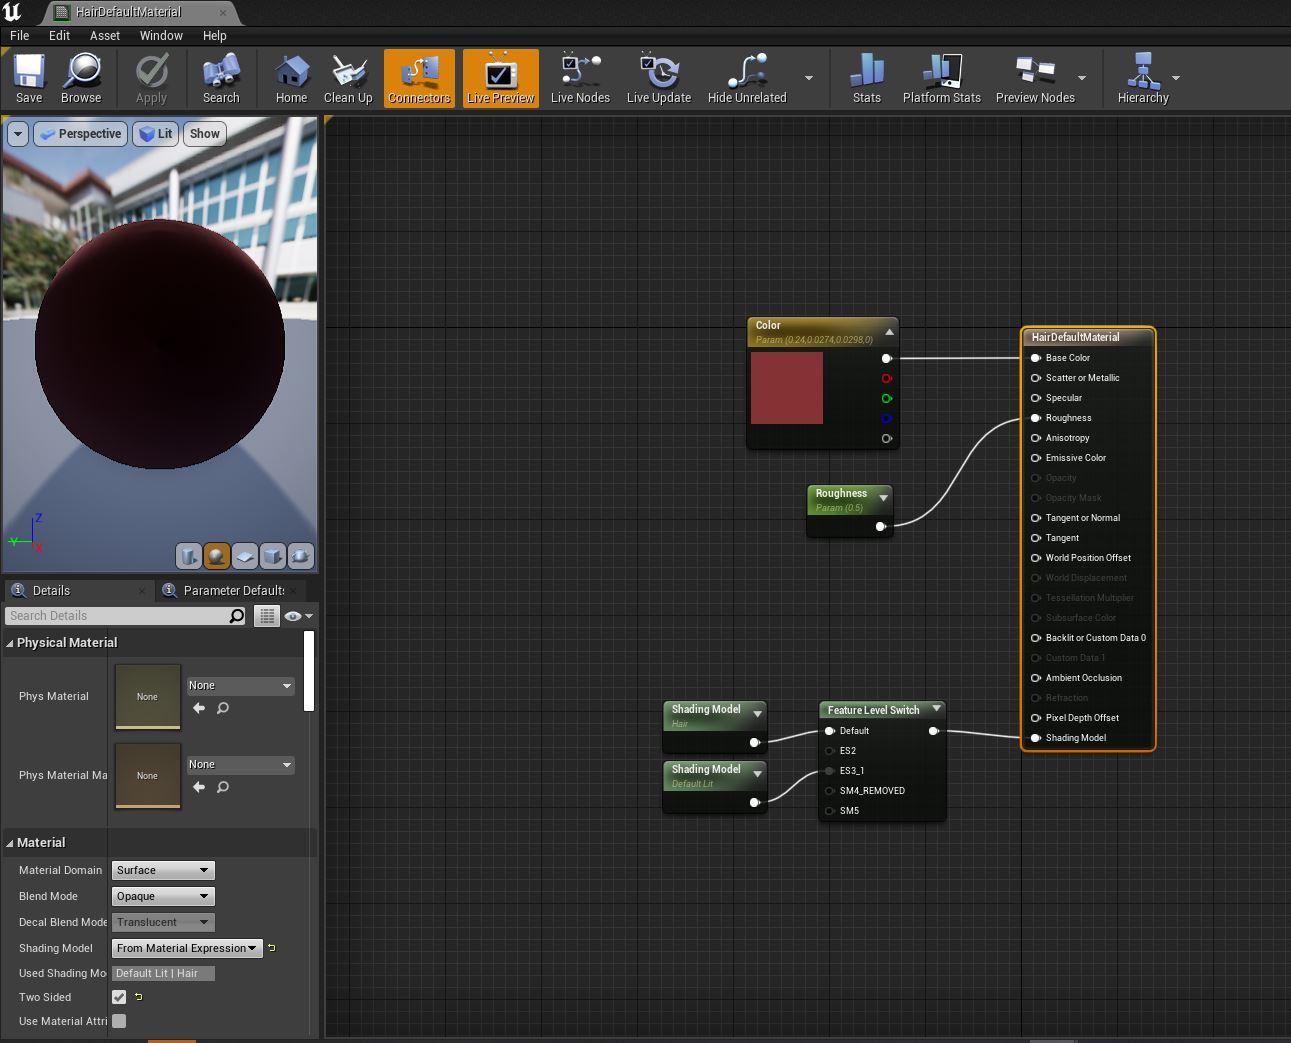Open Phys Material None dropdown
This screenshot has height=1043, width=1291.
[240, 686]
